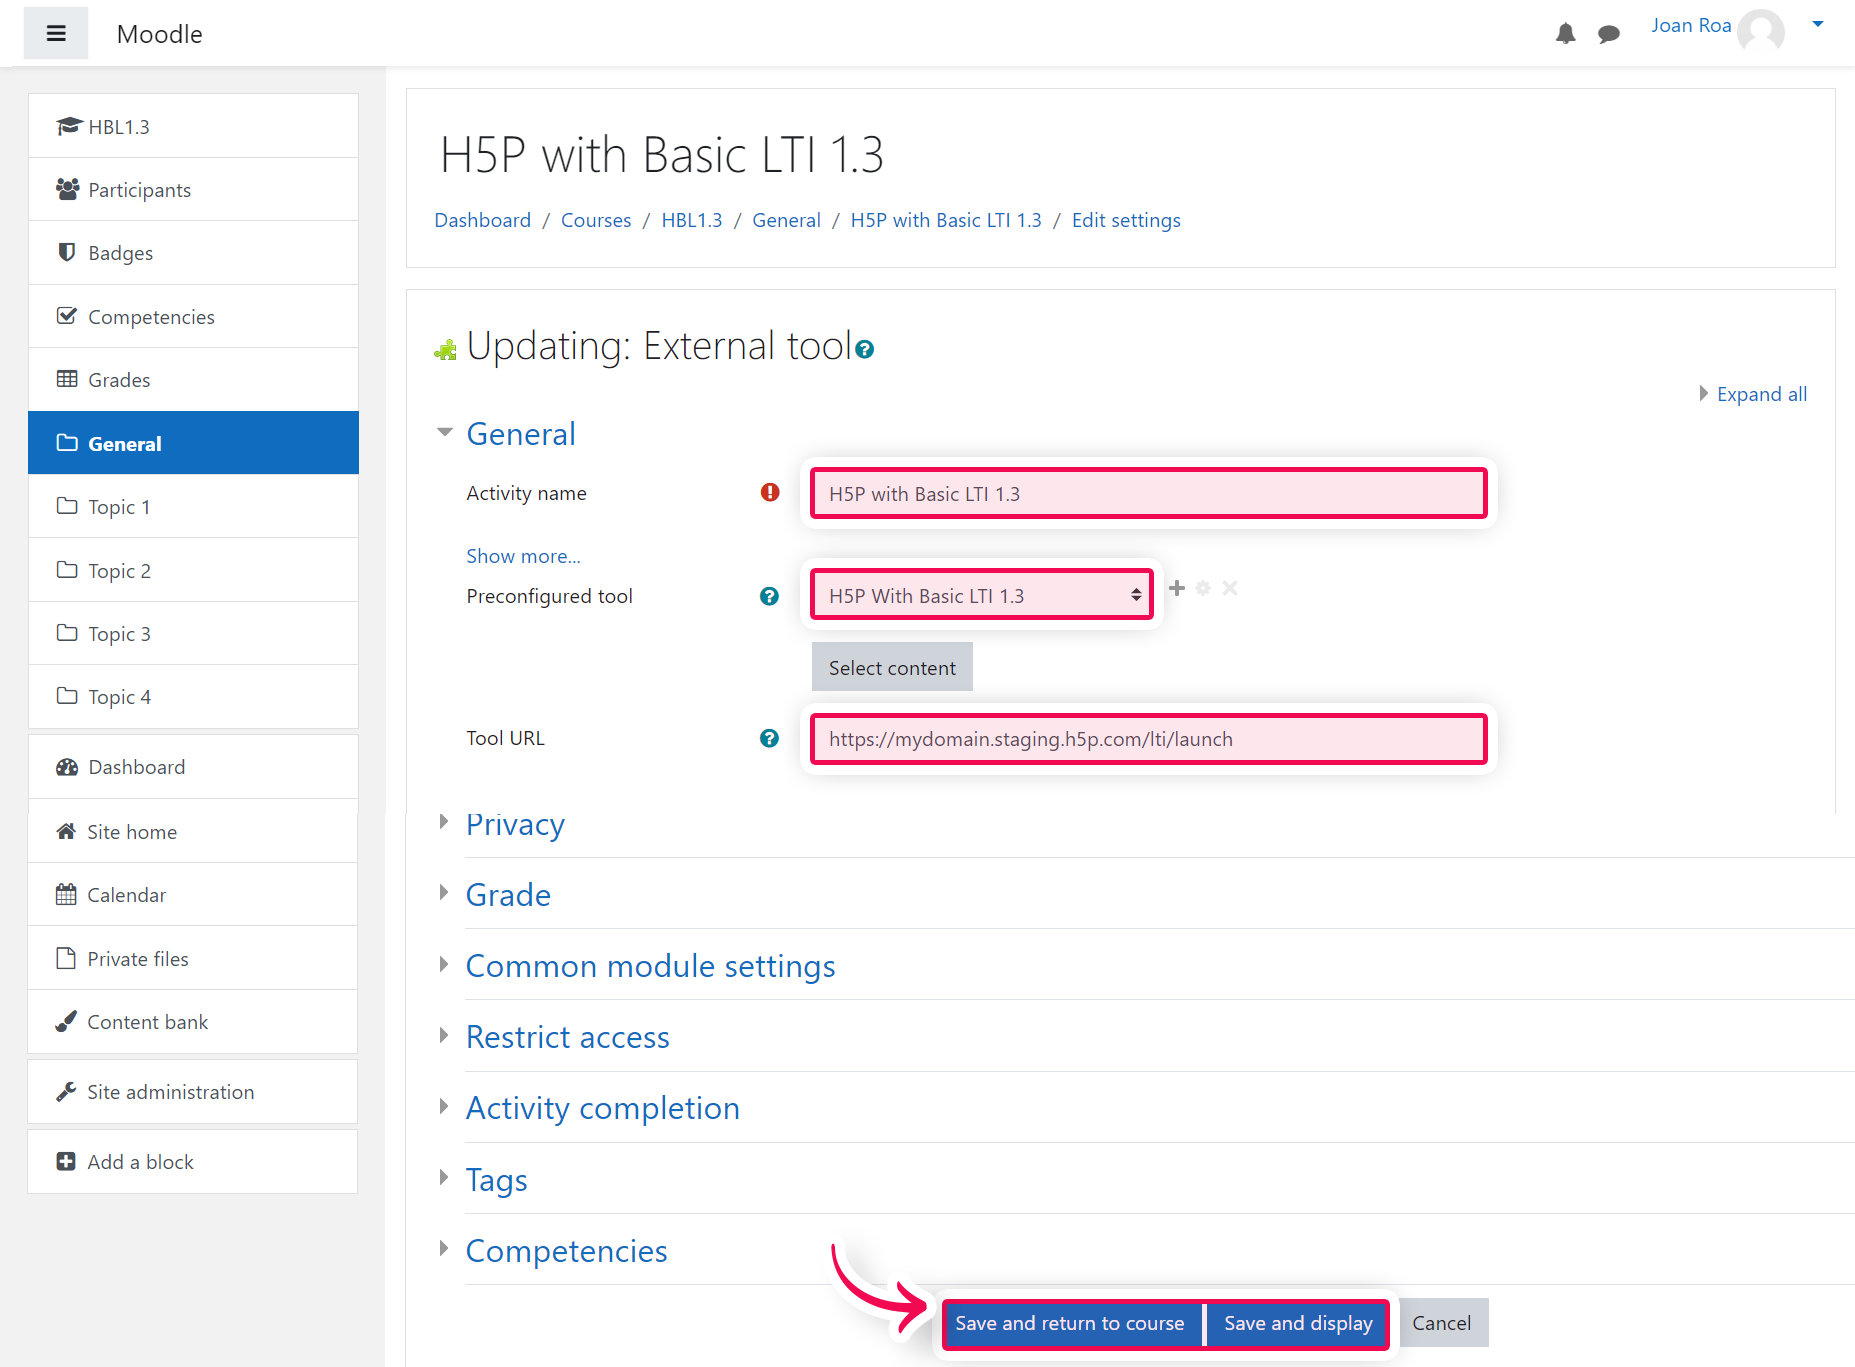The height and width of the screenshot is (1367, 1855).
Task: Click Dashboard breadcrumb link
Action: tap(482, 220)
